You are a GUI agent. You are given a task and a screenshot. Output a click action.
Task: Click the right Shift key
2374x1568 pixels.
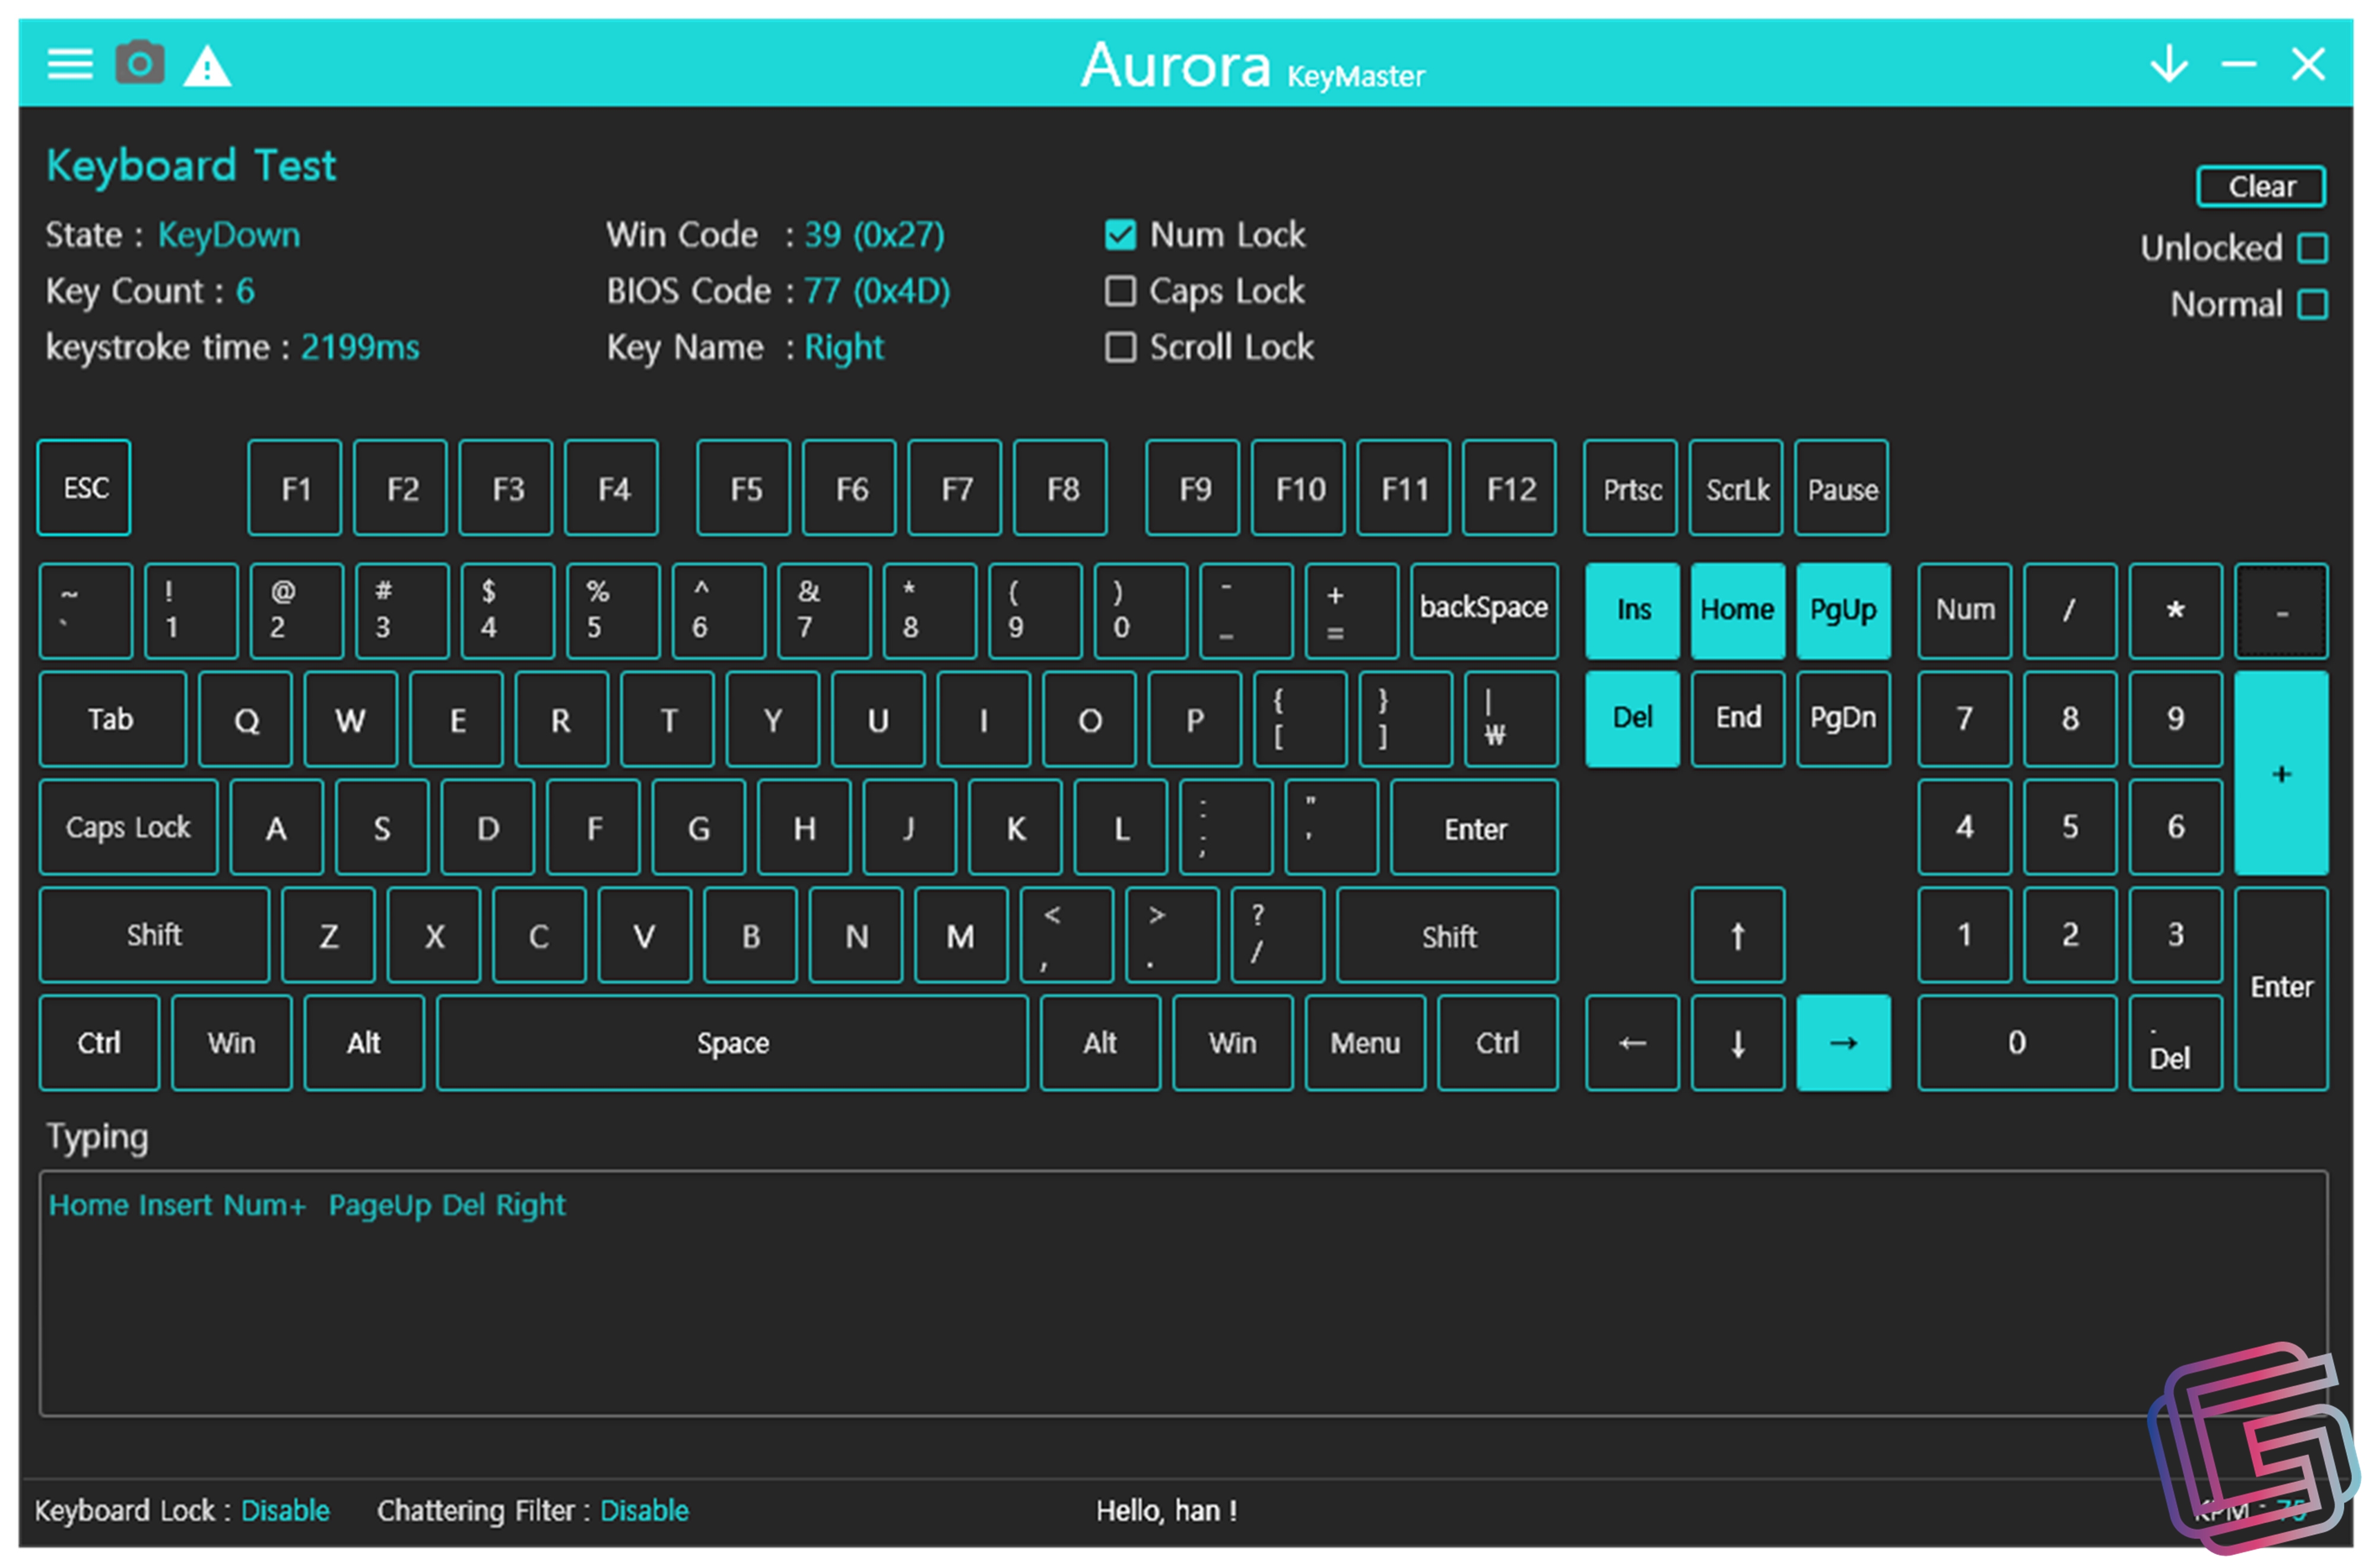click(x=1448, y=935)
